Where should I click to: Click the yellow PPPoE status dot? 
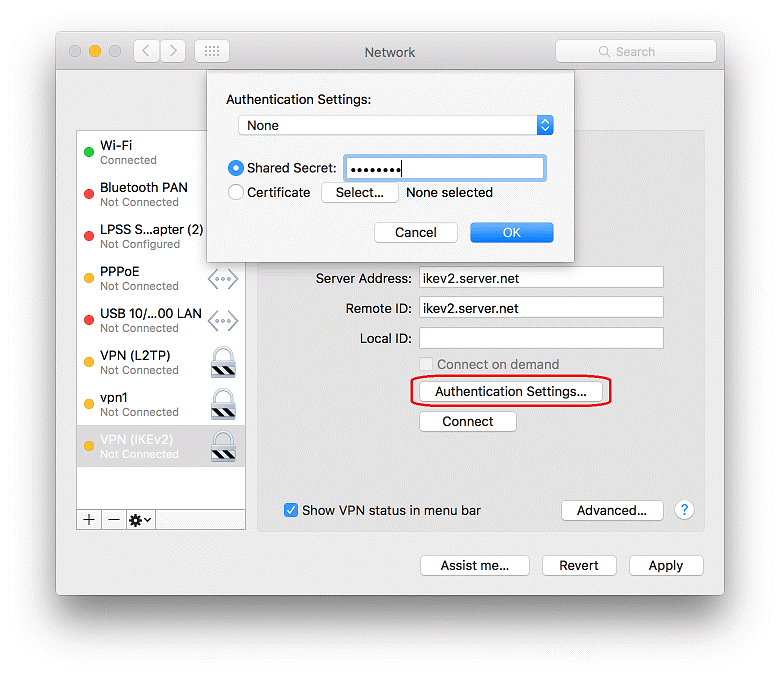click(89, 278)
